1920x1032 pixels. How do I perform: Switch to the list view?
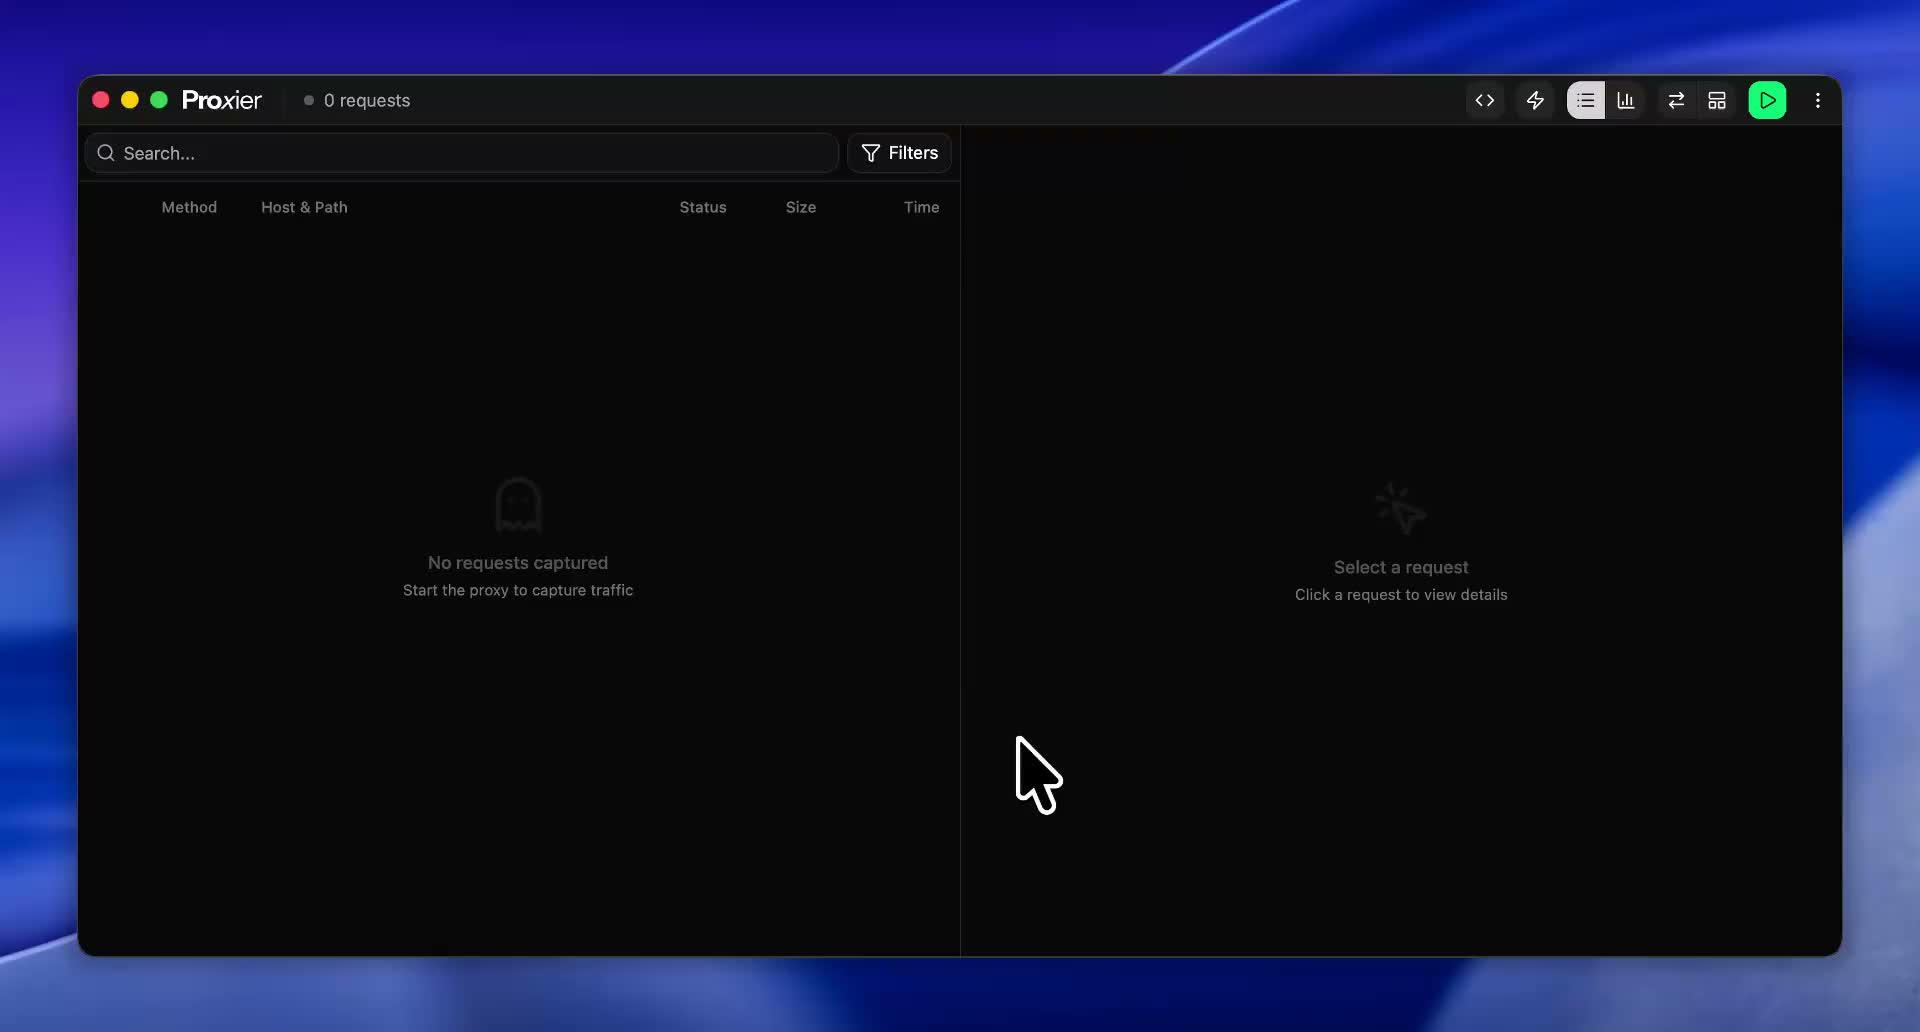1586,100
